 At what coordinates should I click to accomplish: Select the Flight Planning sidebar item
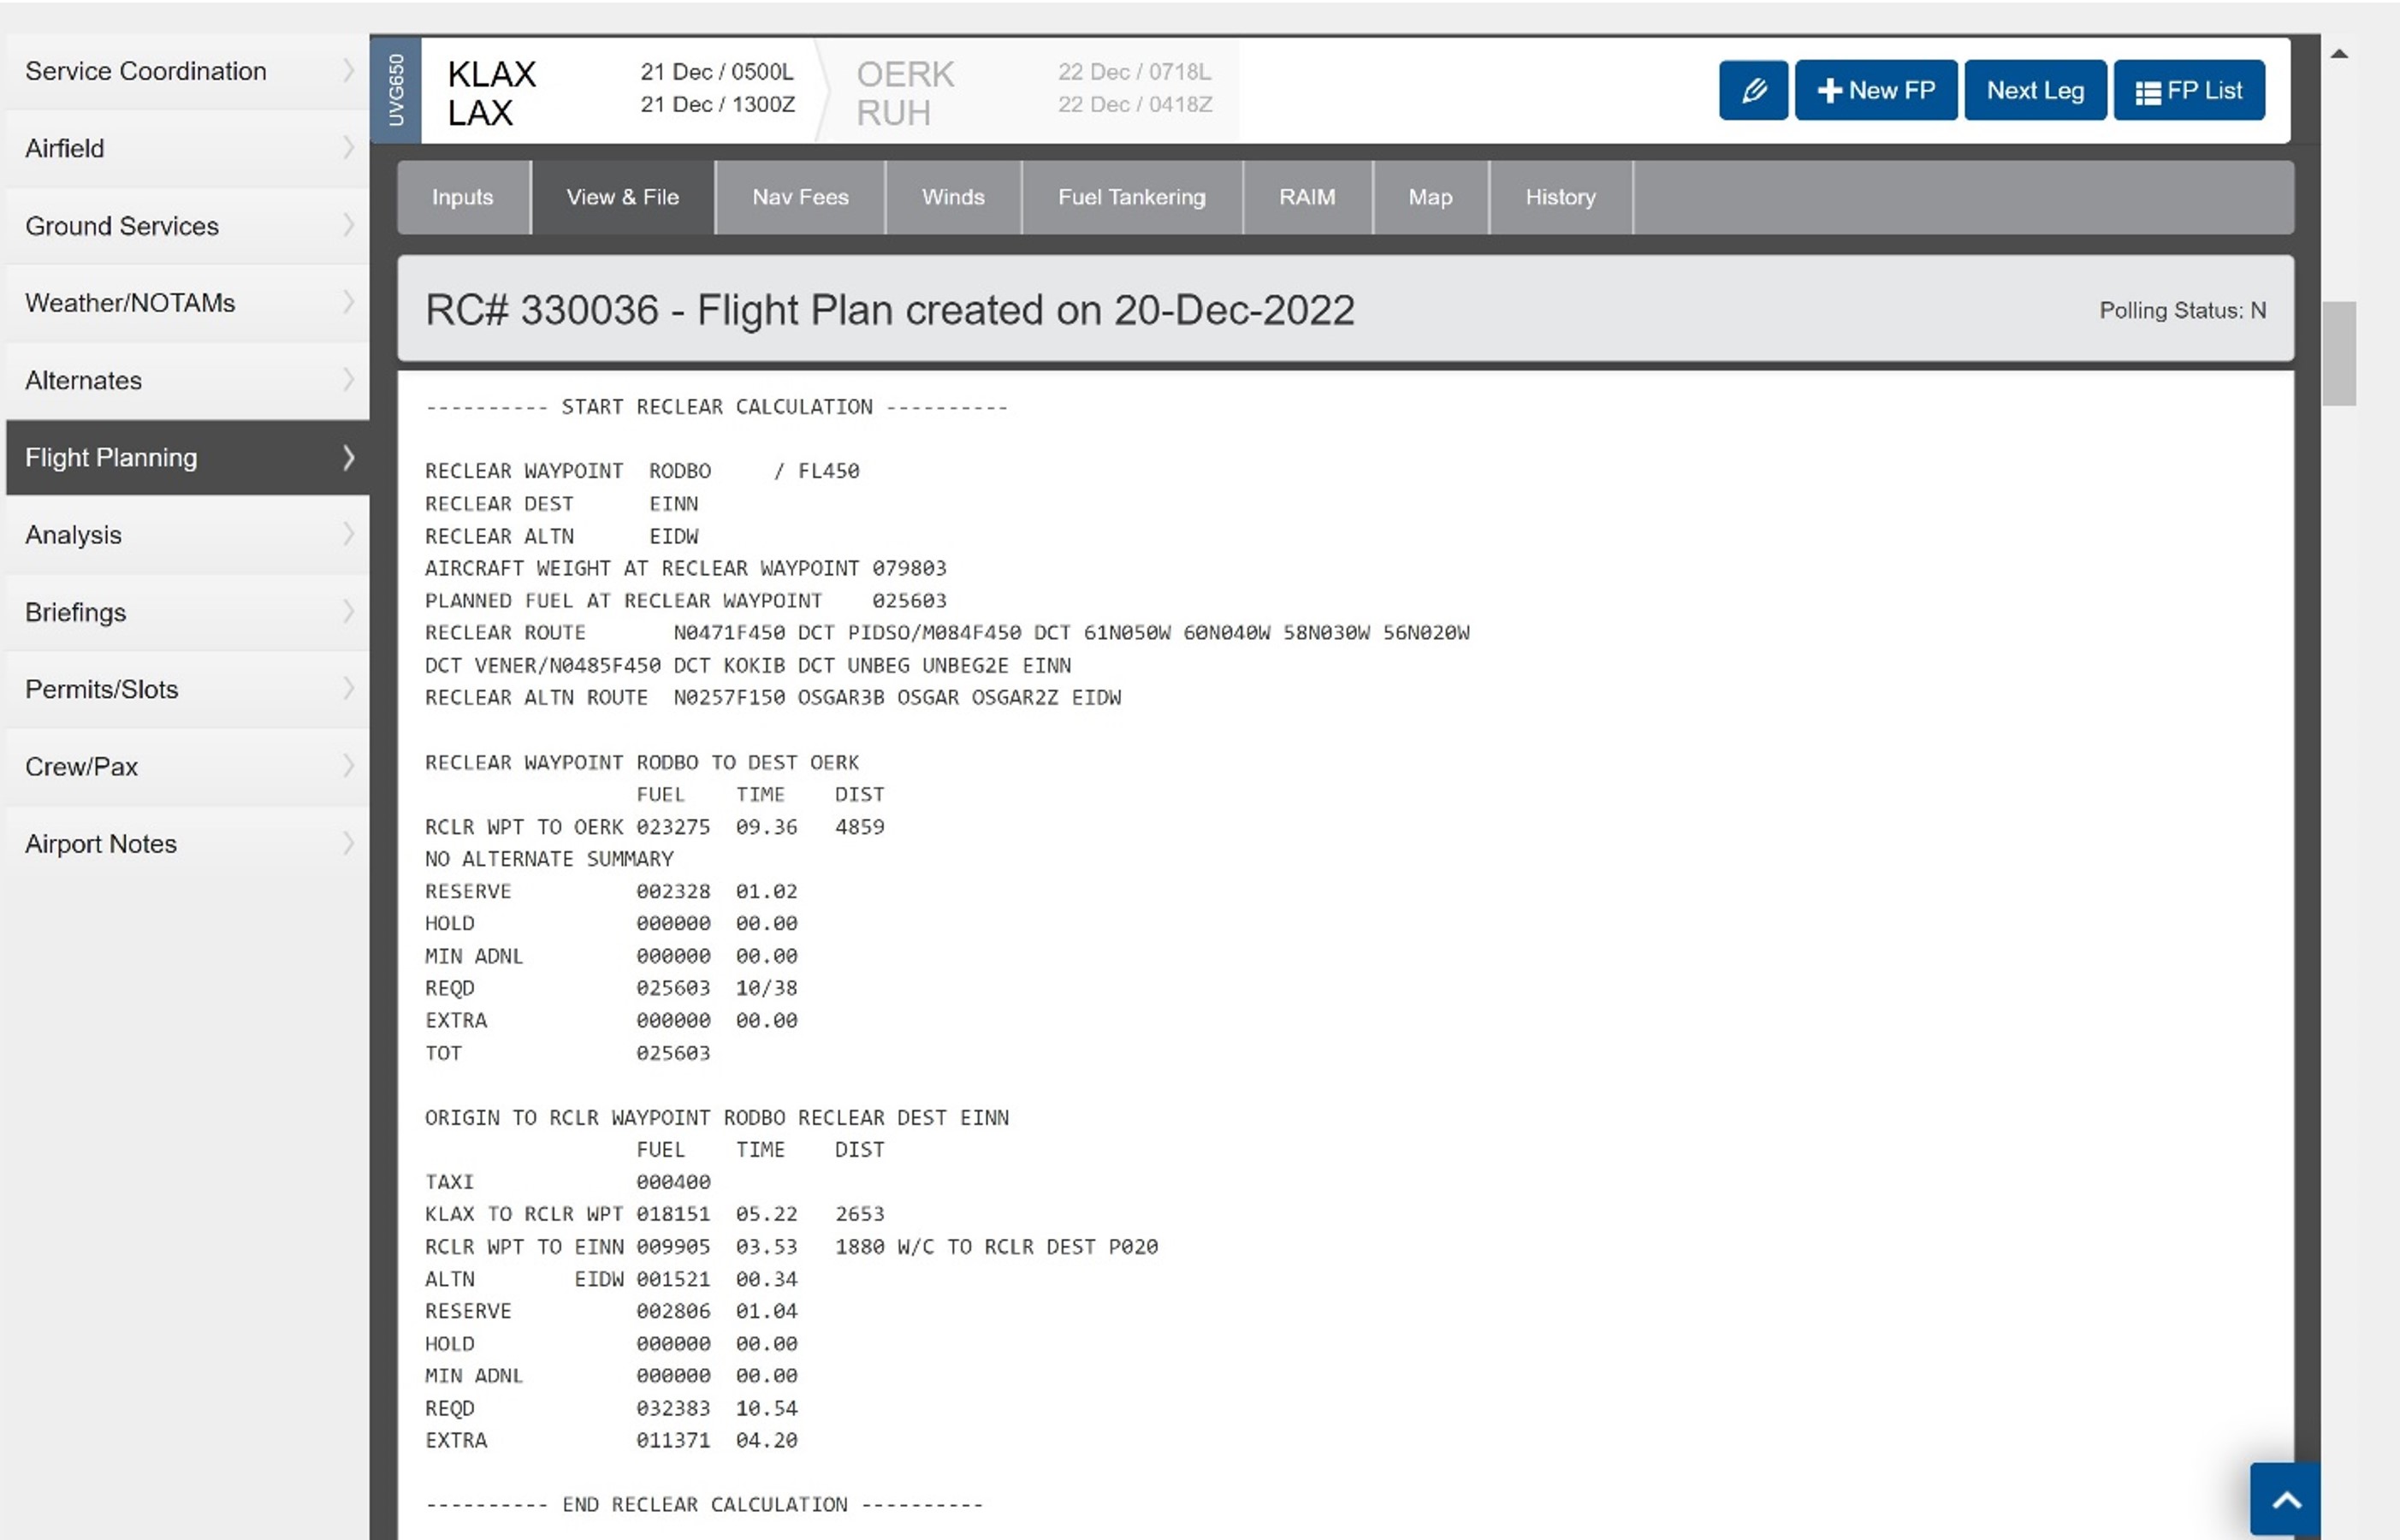click(x=187, y=458)
